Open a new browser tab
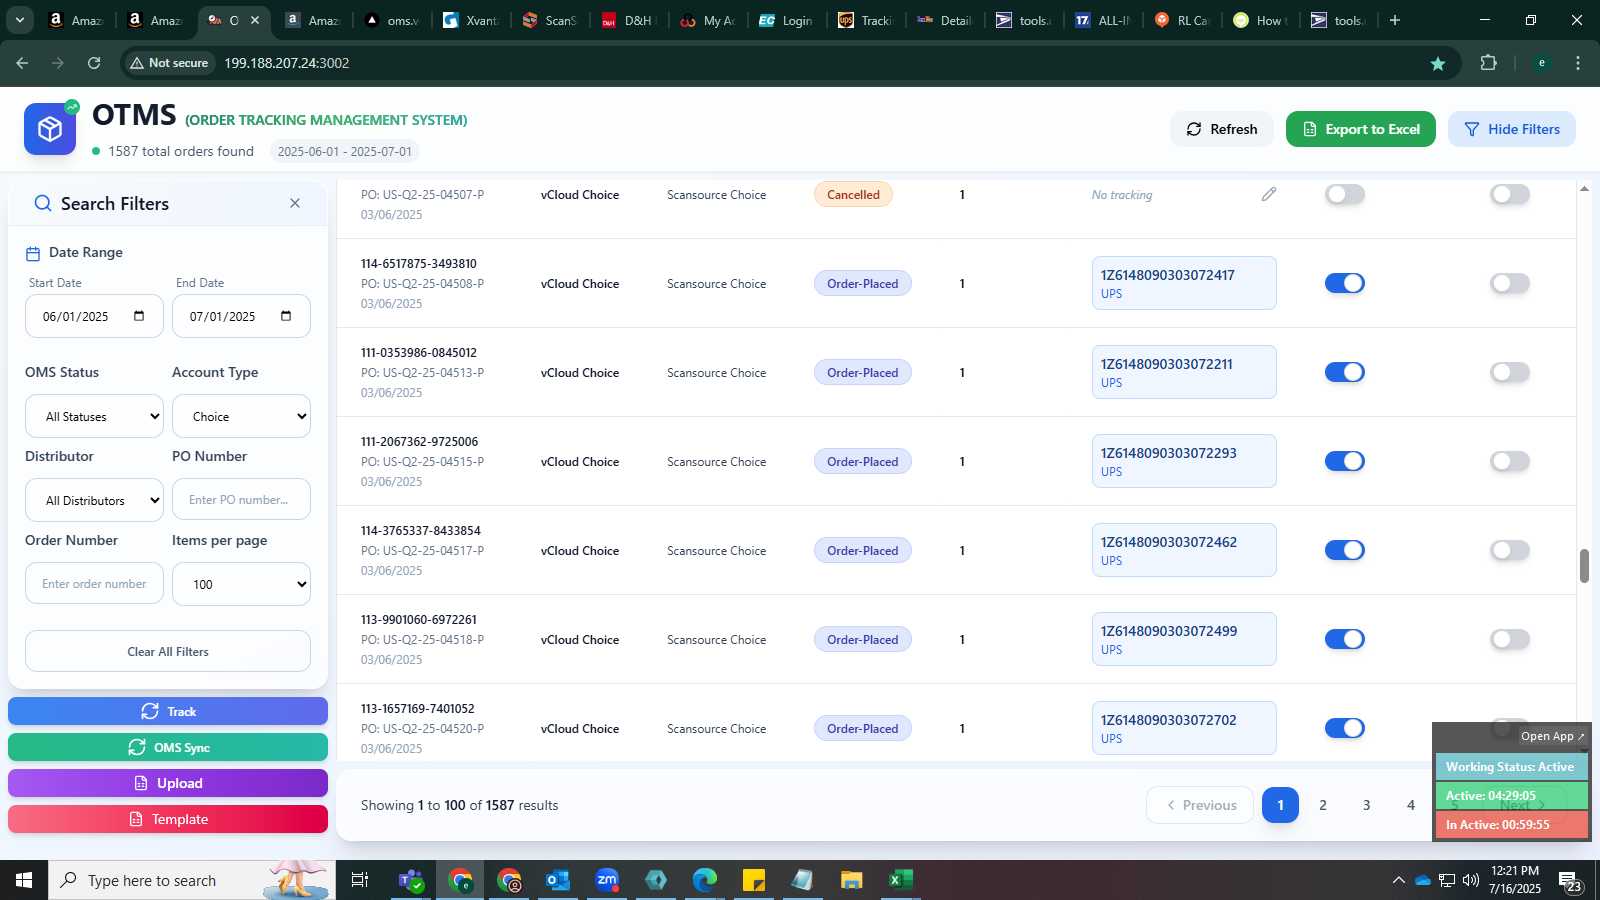 coord(1395,20)
